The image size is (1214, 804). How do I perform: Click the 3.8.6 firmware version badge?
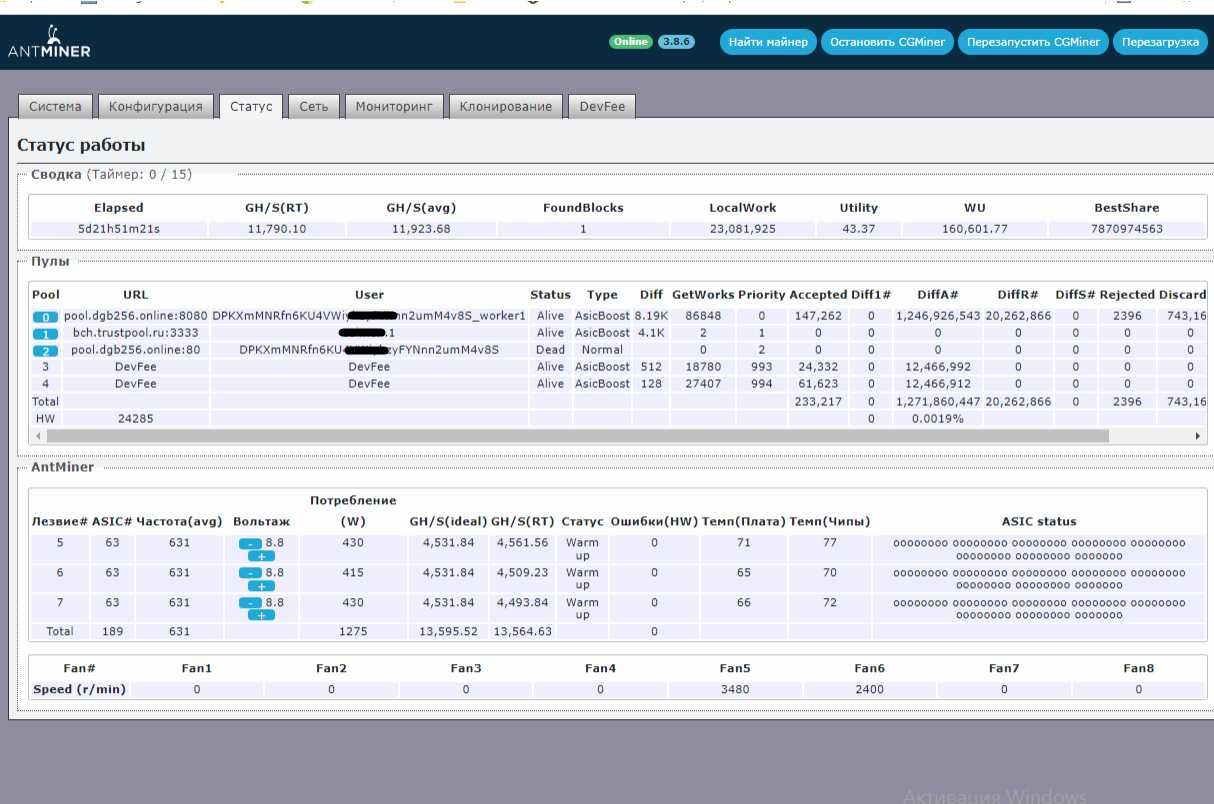click(x=676, y=42)
